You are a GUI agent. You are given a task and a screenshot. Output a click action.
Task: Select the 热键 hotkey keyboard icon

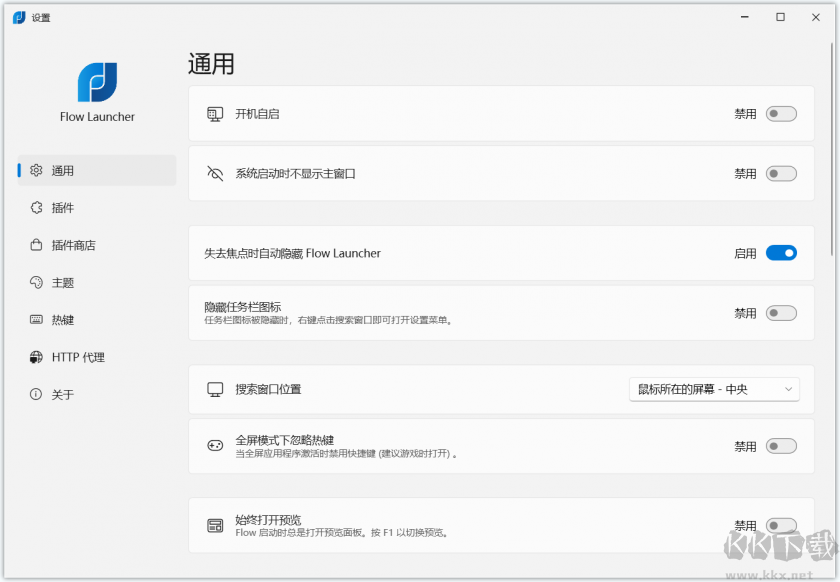[x=36, y=319]
